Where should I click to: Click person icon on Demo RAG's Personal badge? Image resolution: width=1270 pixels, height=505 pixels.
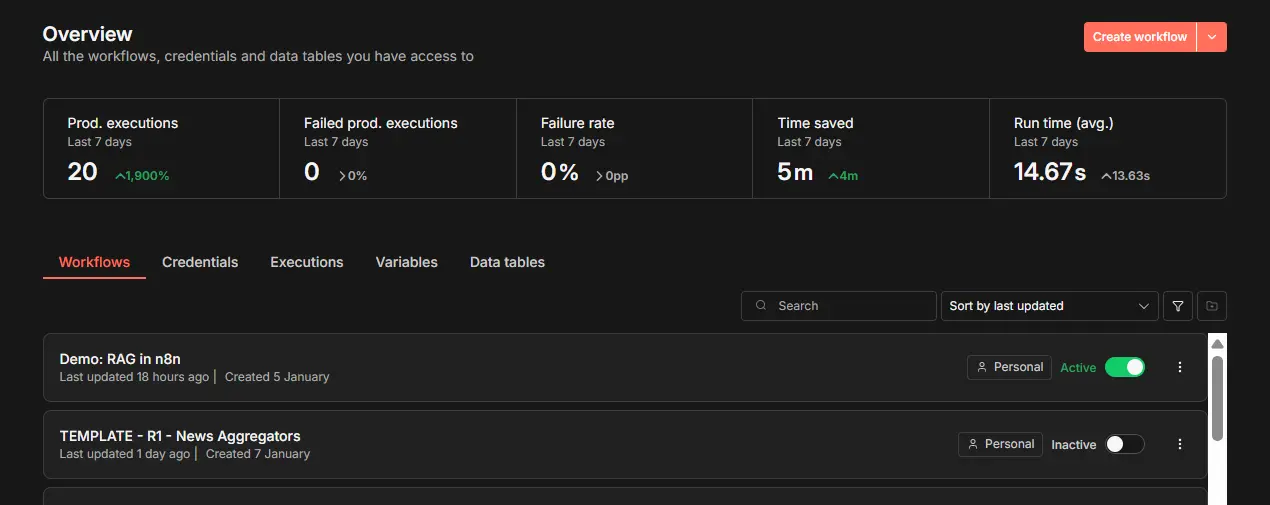tap(982, 367)
